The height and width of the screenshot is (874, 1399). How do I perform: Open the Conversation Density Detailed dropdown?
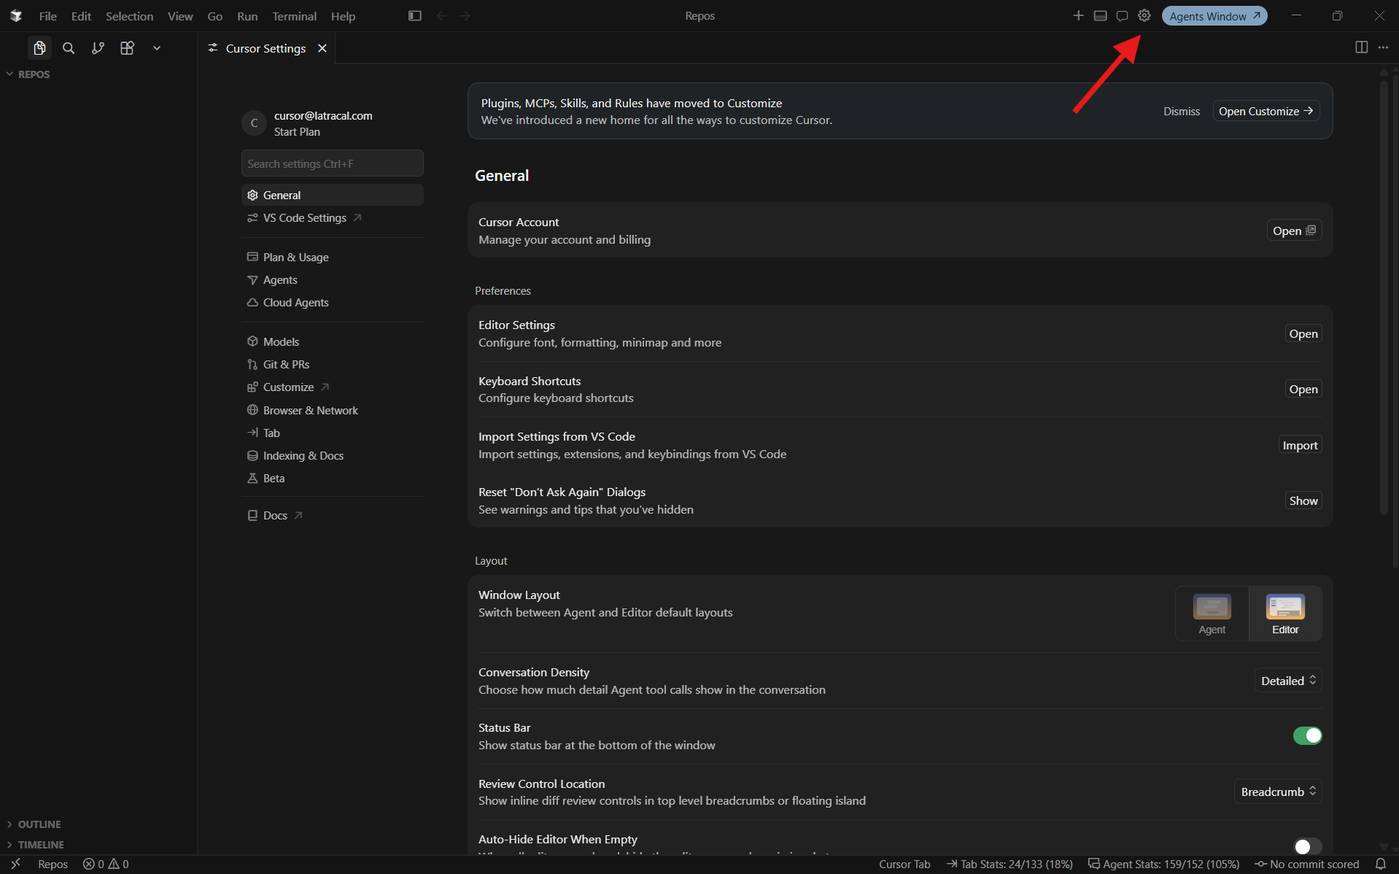1288,681
